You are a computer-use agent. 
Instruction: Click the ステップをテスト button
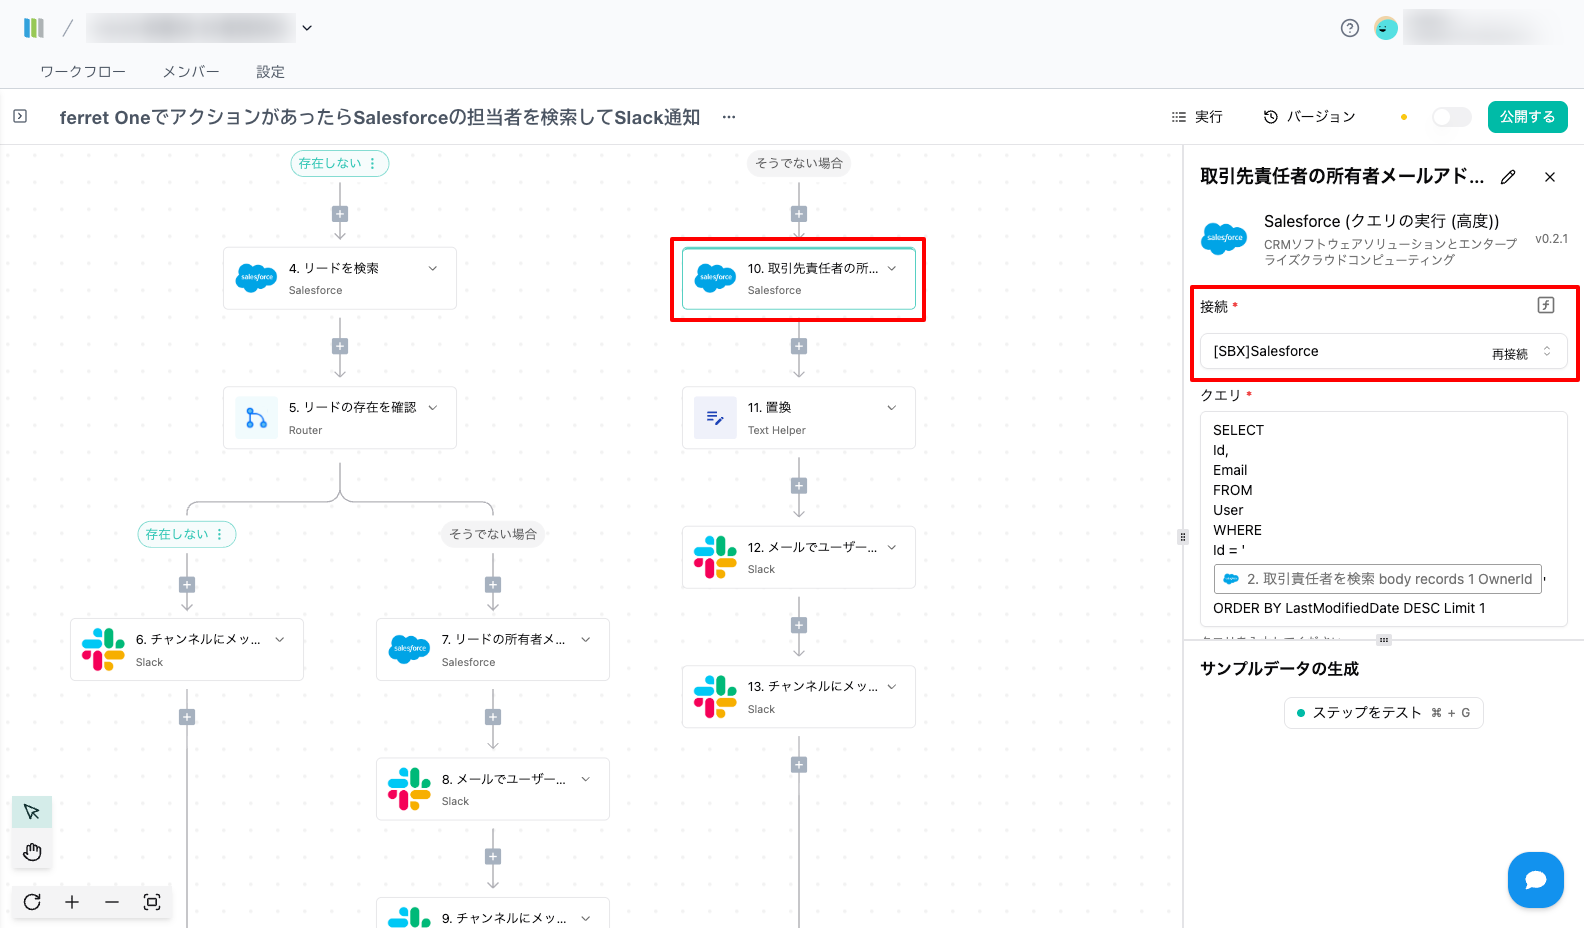[1384, 713]
